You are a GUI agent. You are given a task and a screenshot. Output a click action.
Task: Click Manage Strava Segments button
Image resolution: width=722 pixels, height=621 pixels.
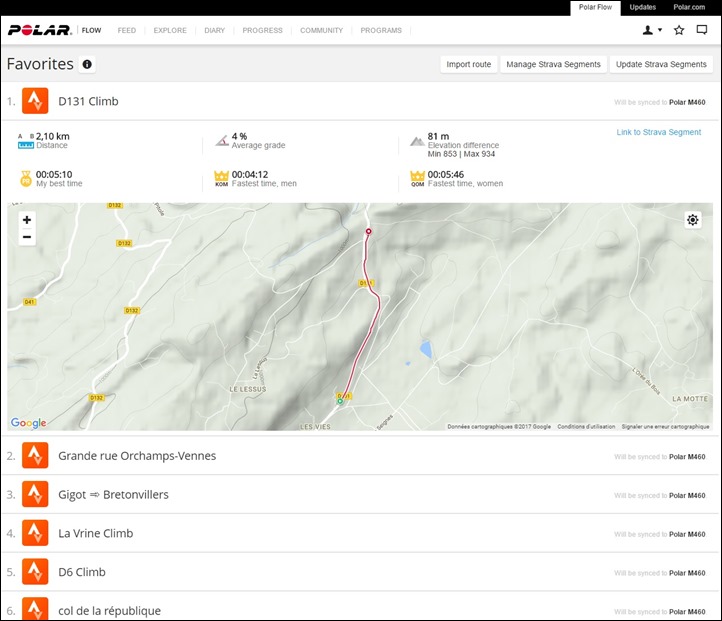(553, 64)
